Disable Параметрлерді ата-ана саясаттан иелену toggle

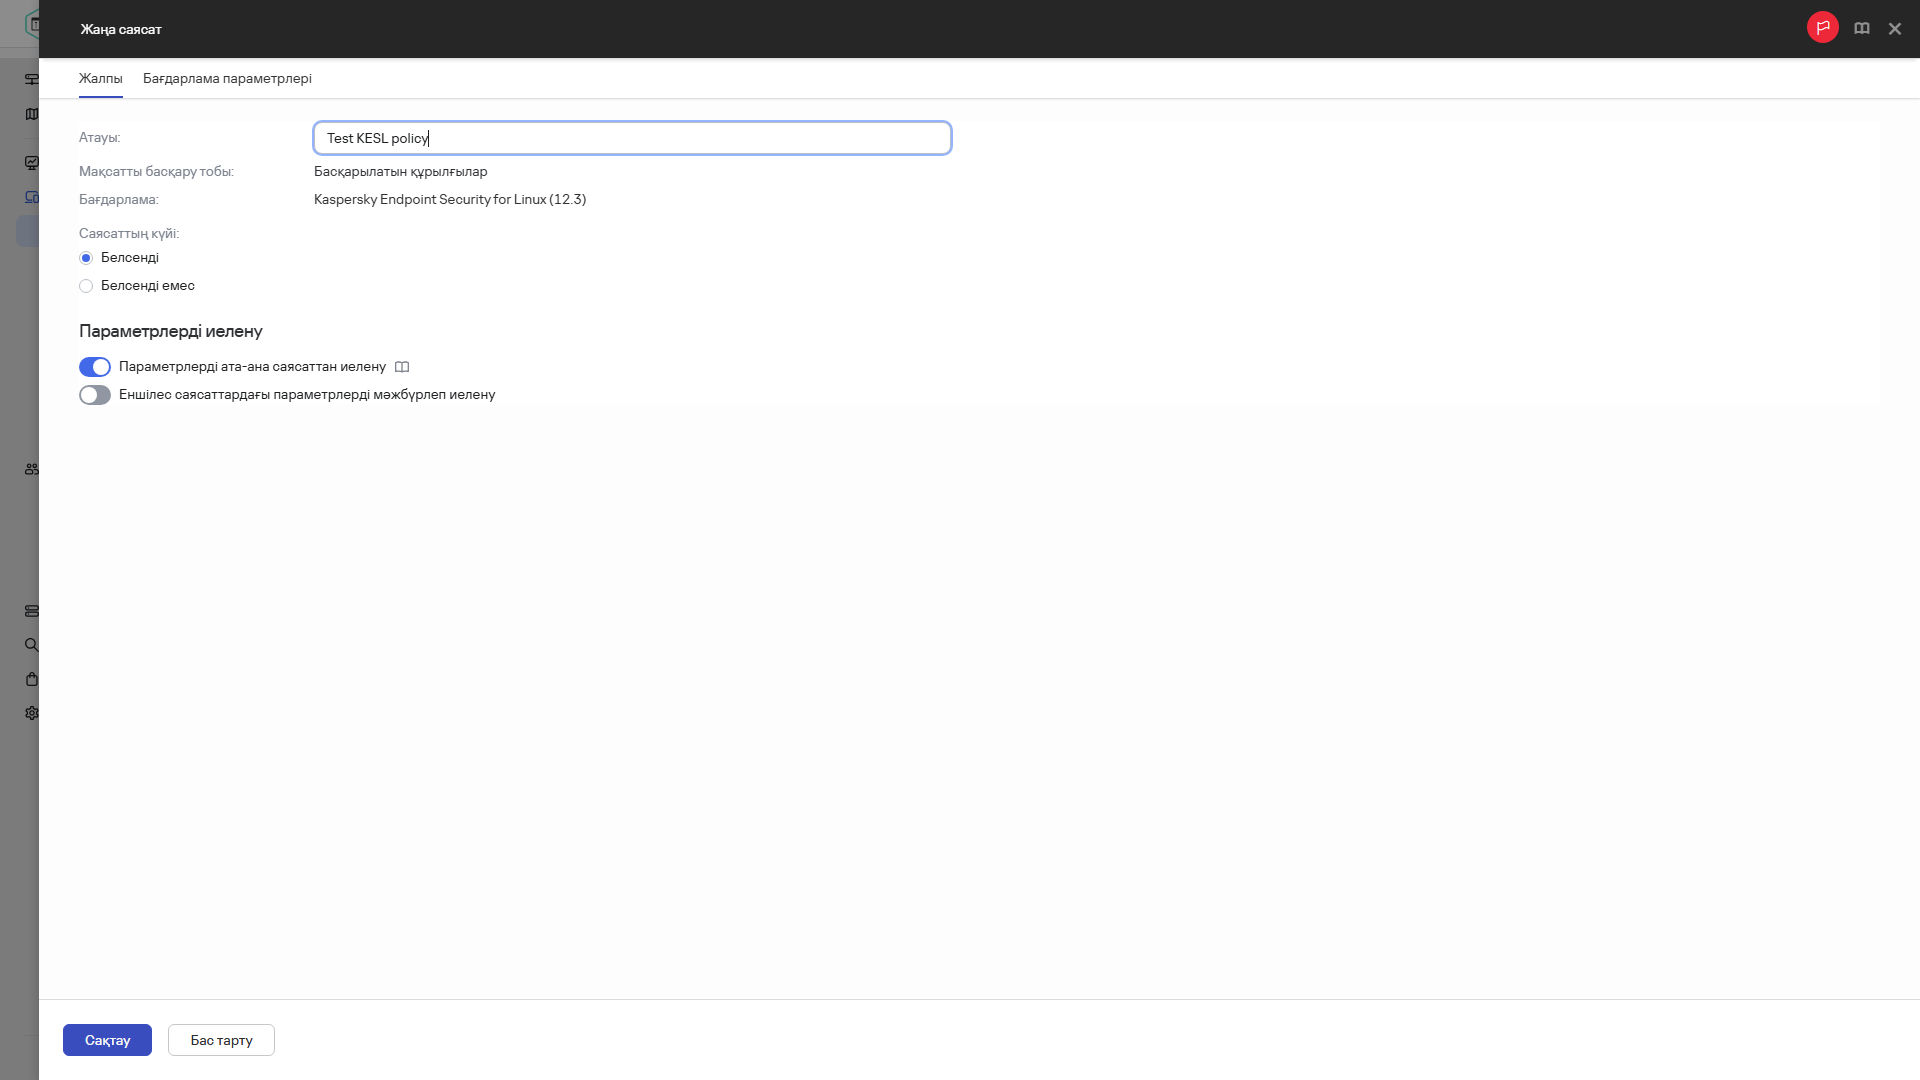[95, 367]
